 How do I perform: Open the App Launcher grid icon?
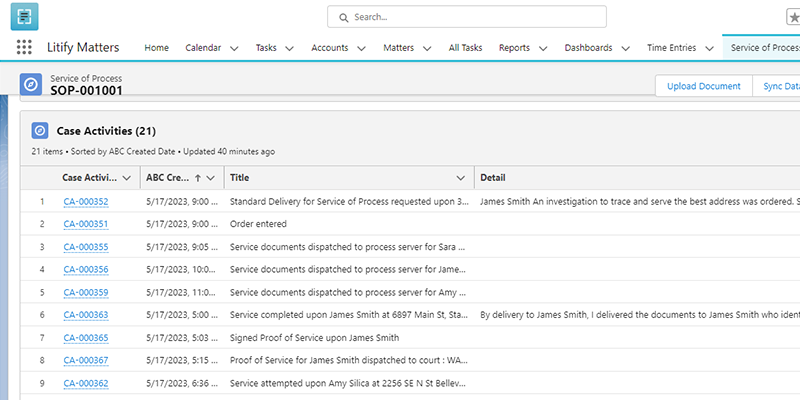24,47
